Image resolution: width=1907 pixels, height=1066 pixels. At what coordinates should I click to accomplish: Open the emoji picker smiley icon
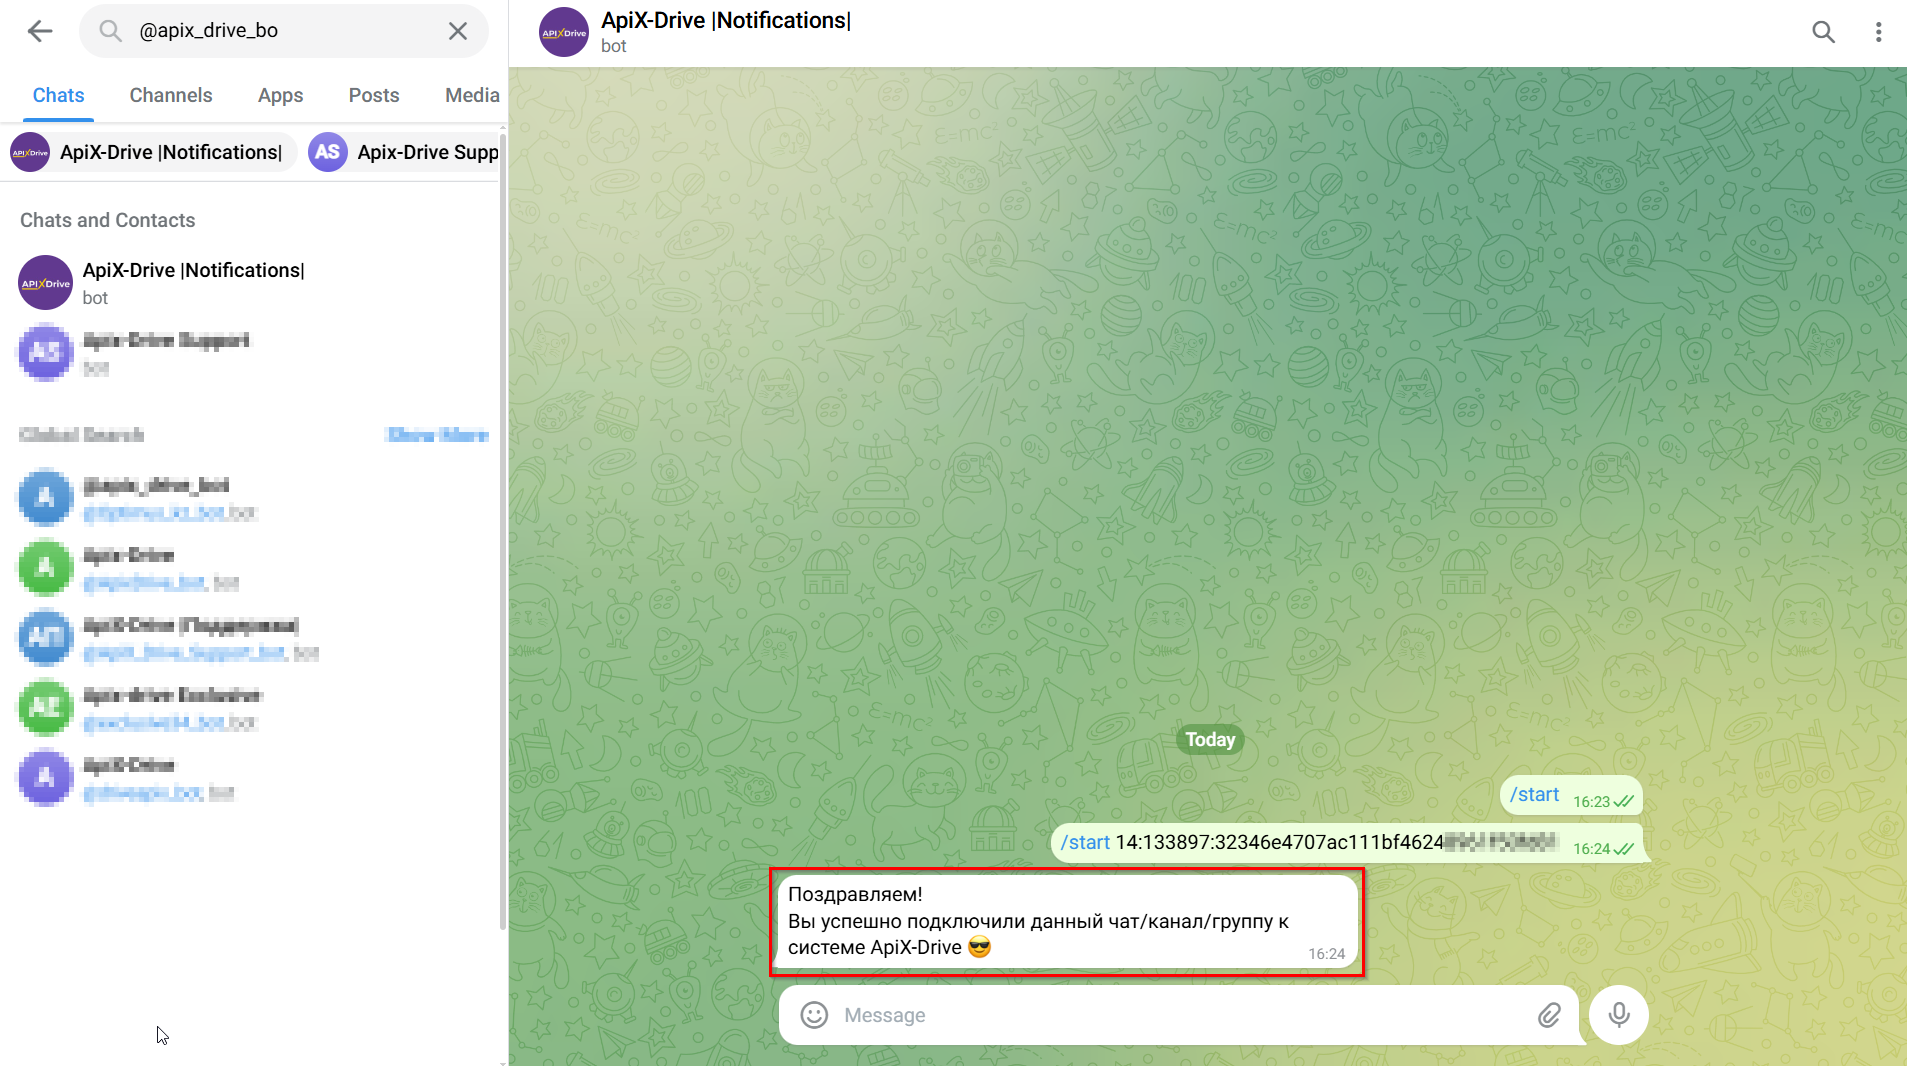[814, 1016]
